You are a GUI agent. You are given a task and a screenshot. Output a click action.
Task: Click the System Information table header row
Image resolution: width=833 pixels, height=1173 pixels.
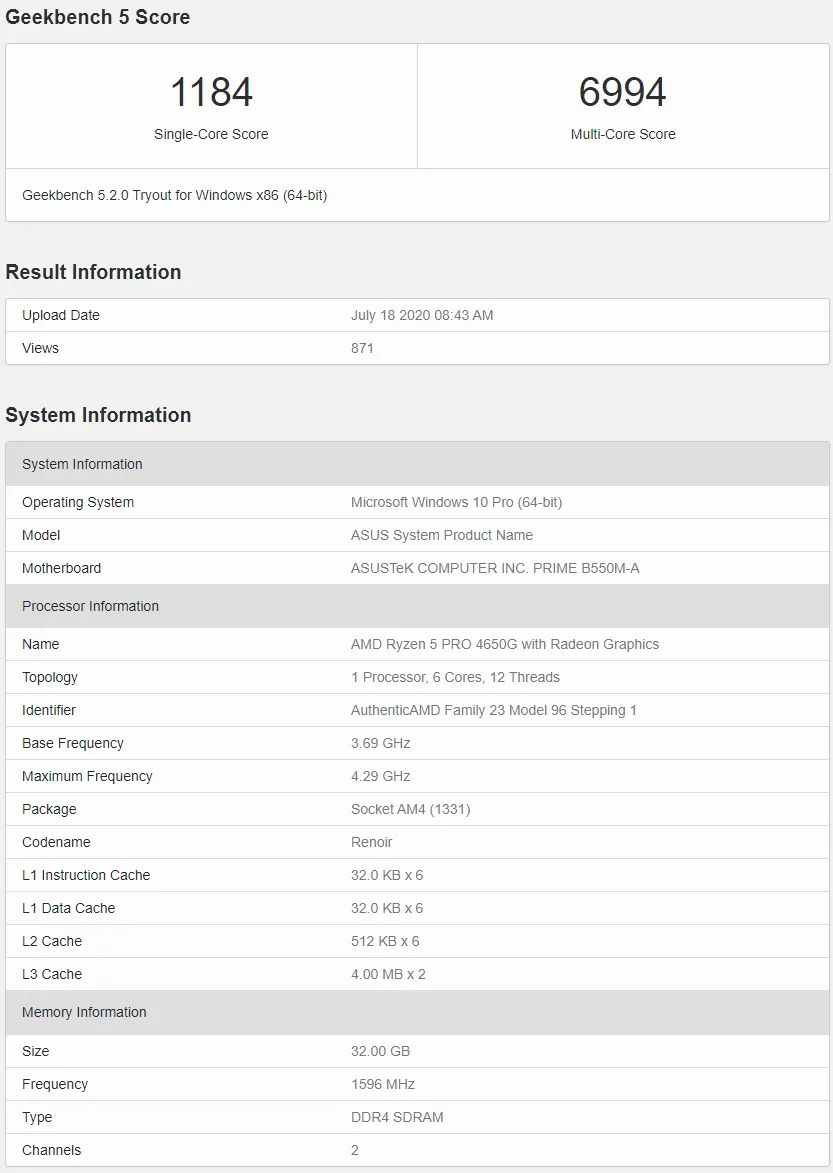[x=417, y=464]
